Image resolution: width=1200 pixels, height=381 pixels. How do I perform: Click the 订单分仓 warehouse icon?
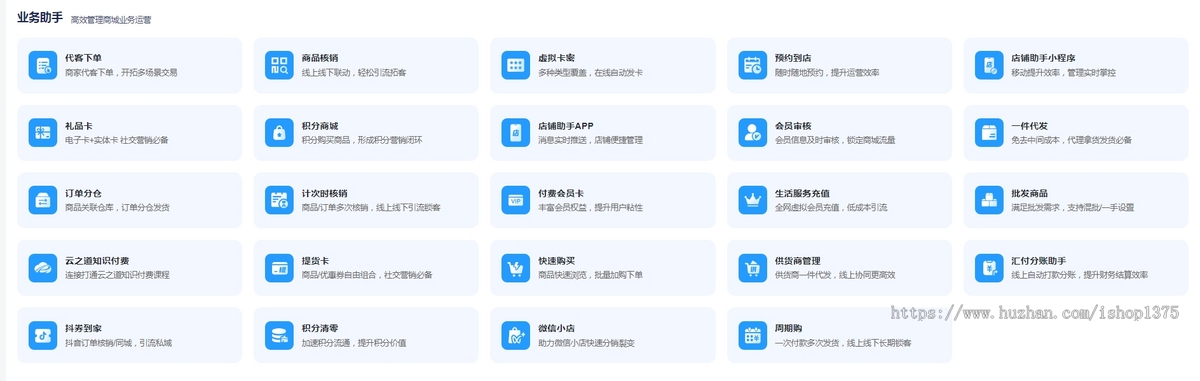pyautogui.click(x=42, y=200)
